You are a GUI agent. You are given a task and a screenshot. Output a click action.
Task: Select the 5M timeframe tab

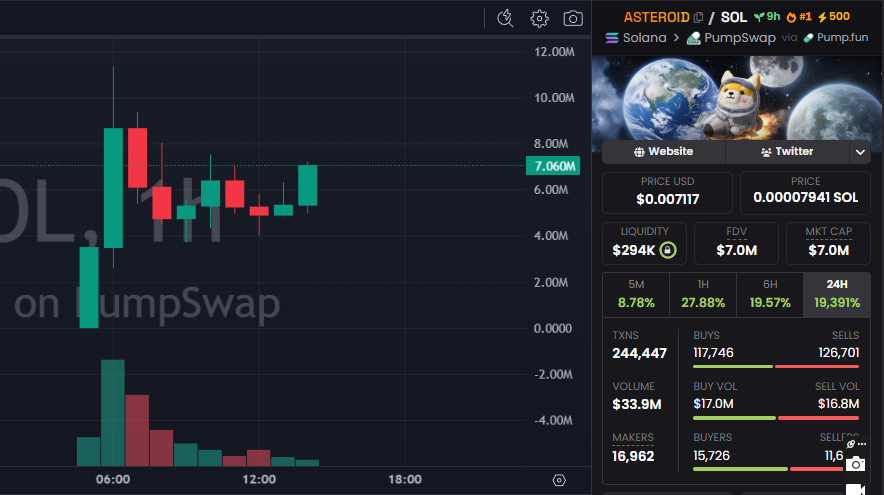(x=636, y=295)
